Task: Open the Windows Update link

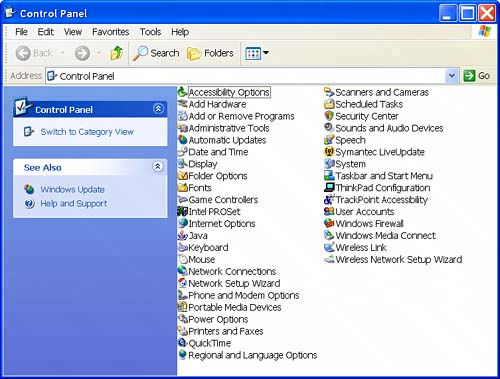Action: tap(72, 189)
